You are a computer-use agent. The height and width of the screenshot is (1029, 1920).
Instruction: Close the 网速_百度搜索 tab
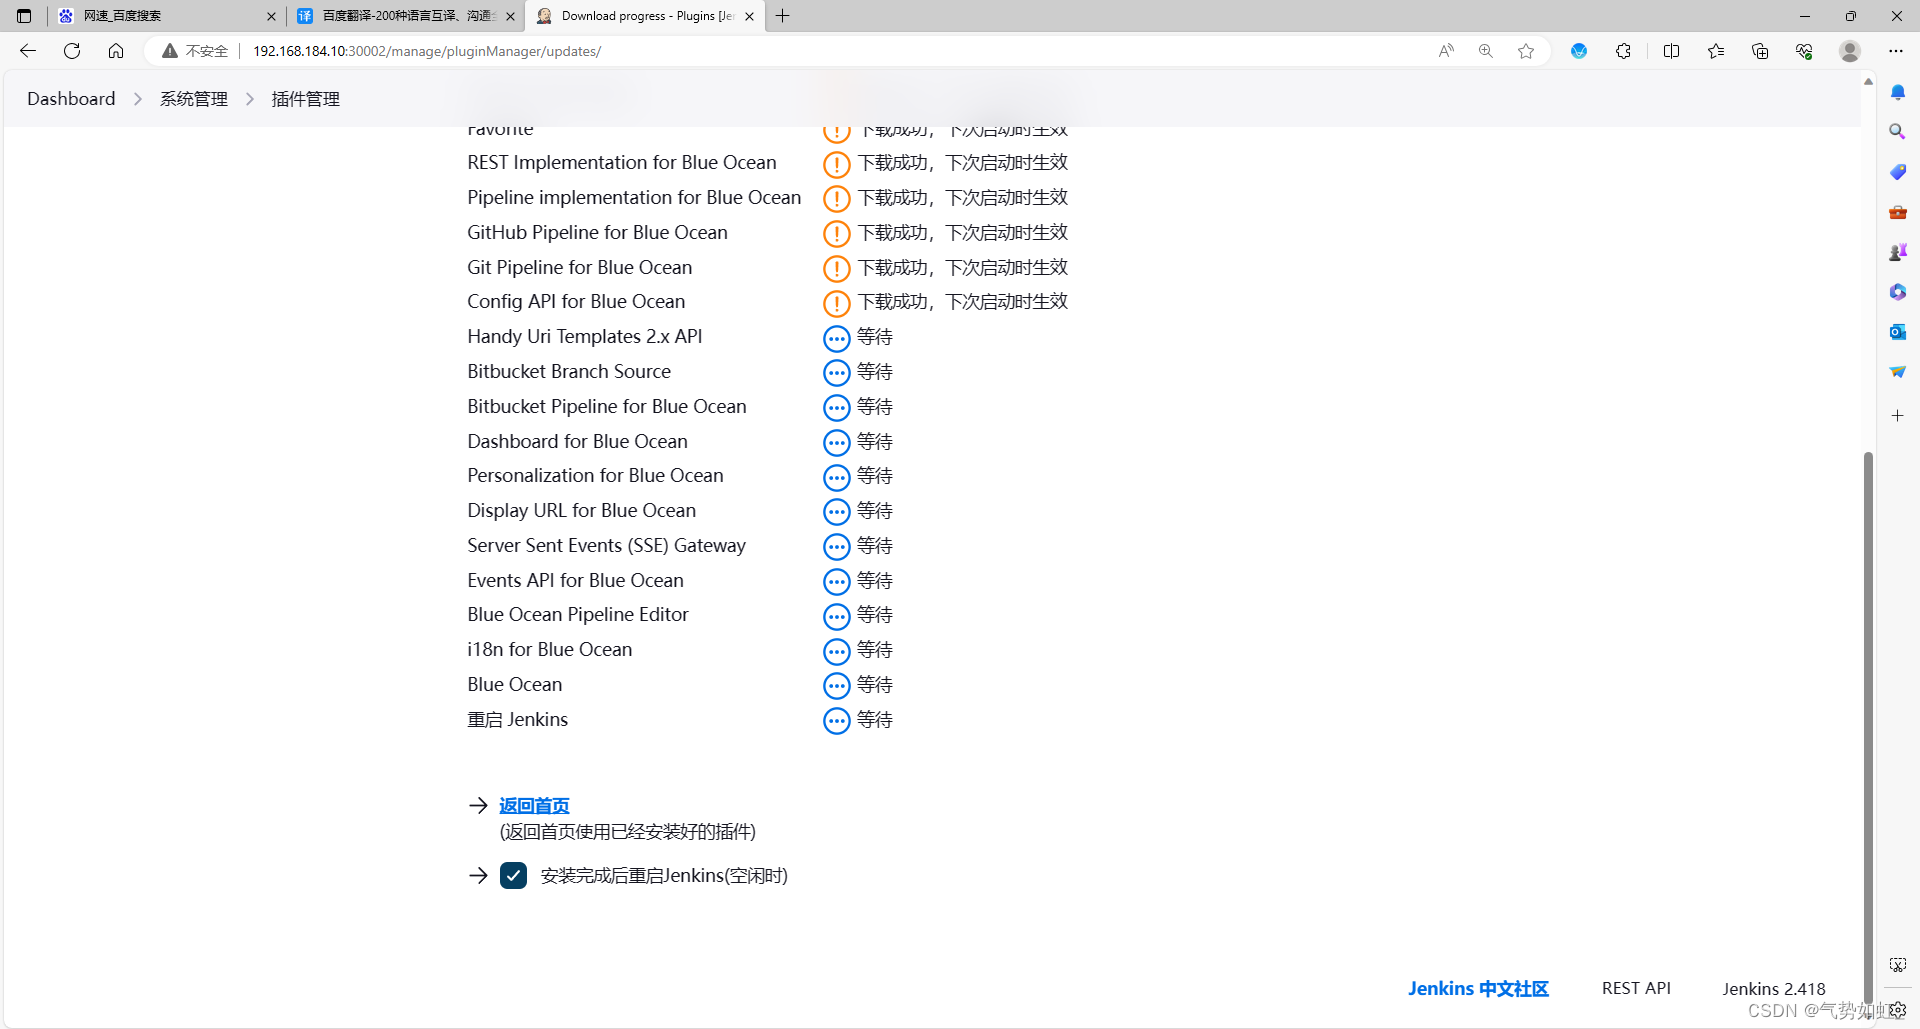[x=271, y=16]
